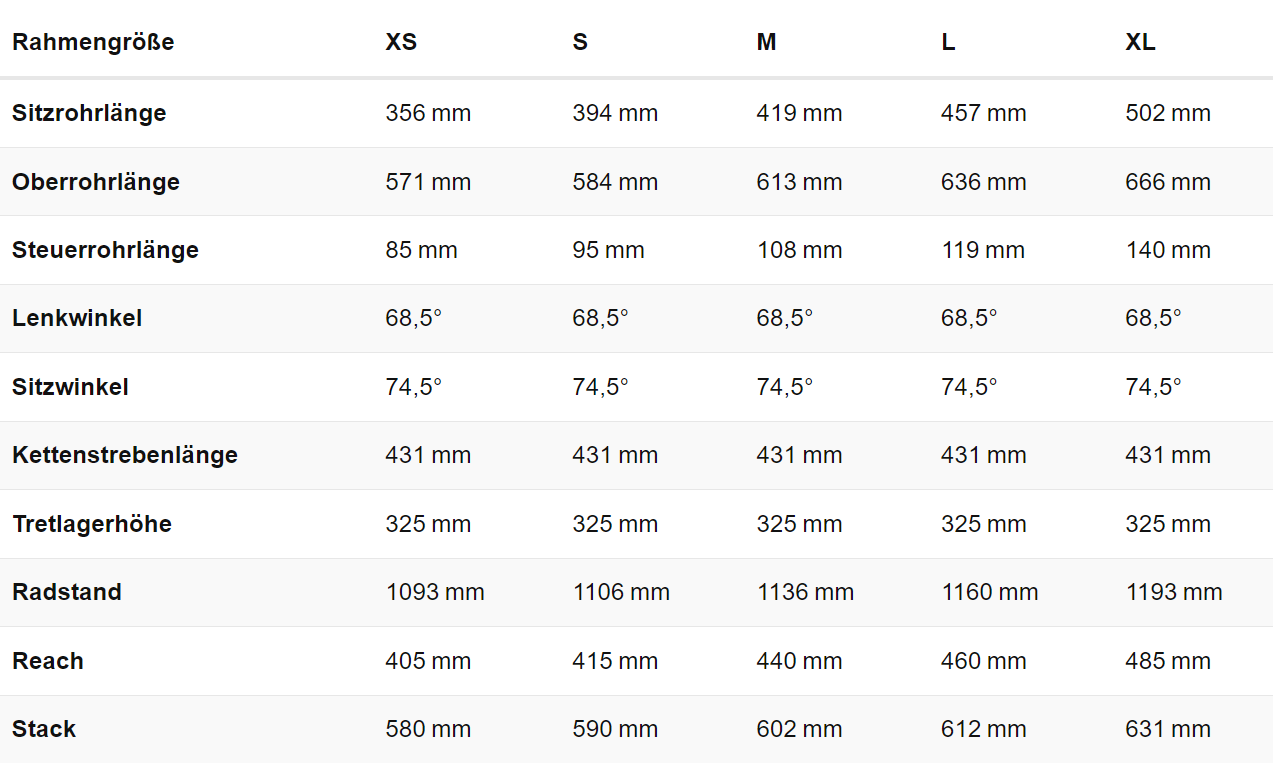Screen dimensions: 1273x771
Task: Select the Tretlagerhöhe row label
Action: pyautogui.click(x=92, y=524)
